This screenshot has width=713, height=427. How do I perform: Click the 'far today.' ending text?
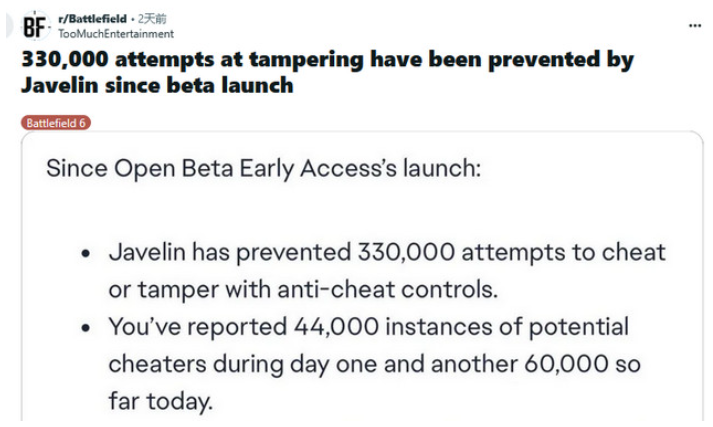[x=161, y=402]
